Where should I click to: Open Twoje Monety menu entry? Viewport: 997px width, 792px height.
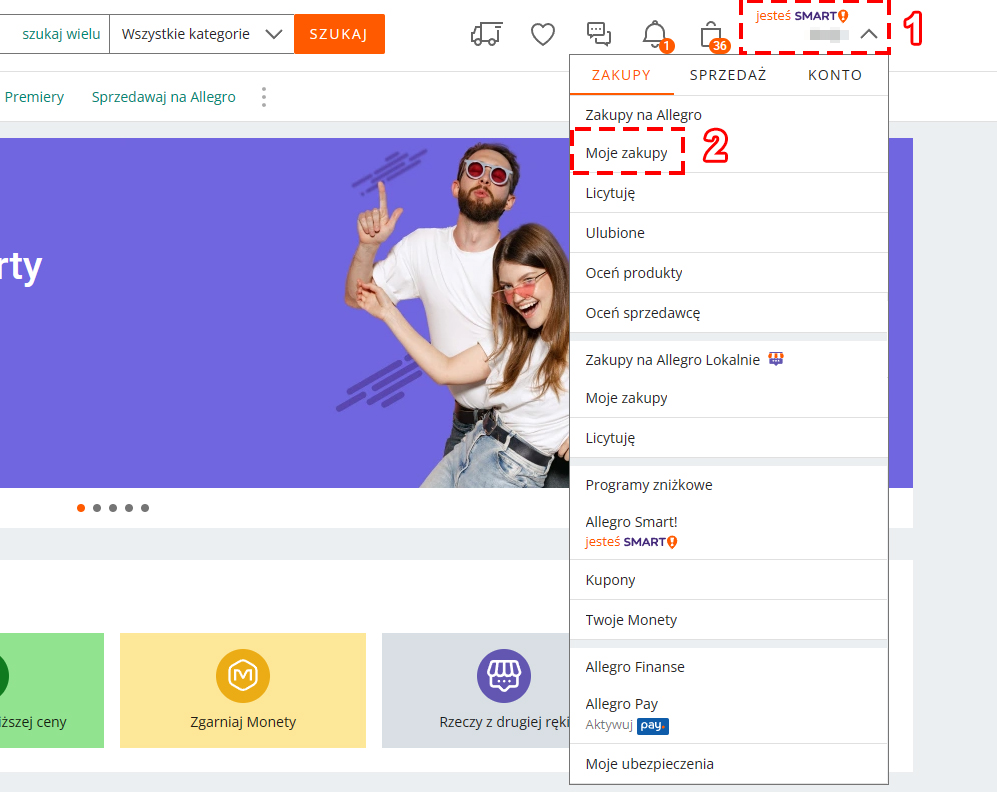729,620
